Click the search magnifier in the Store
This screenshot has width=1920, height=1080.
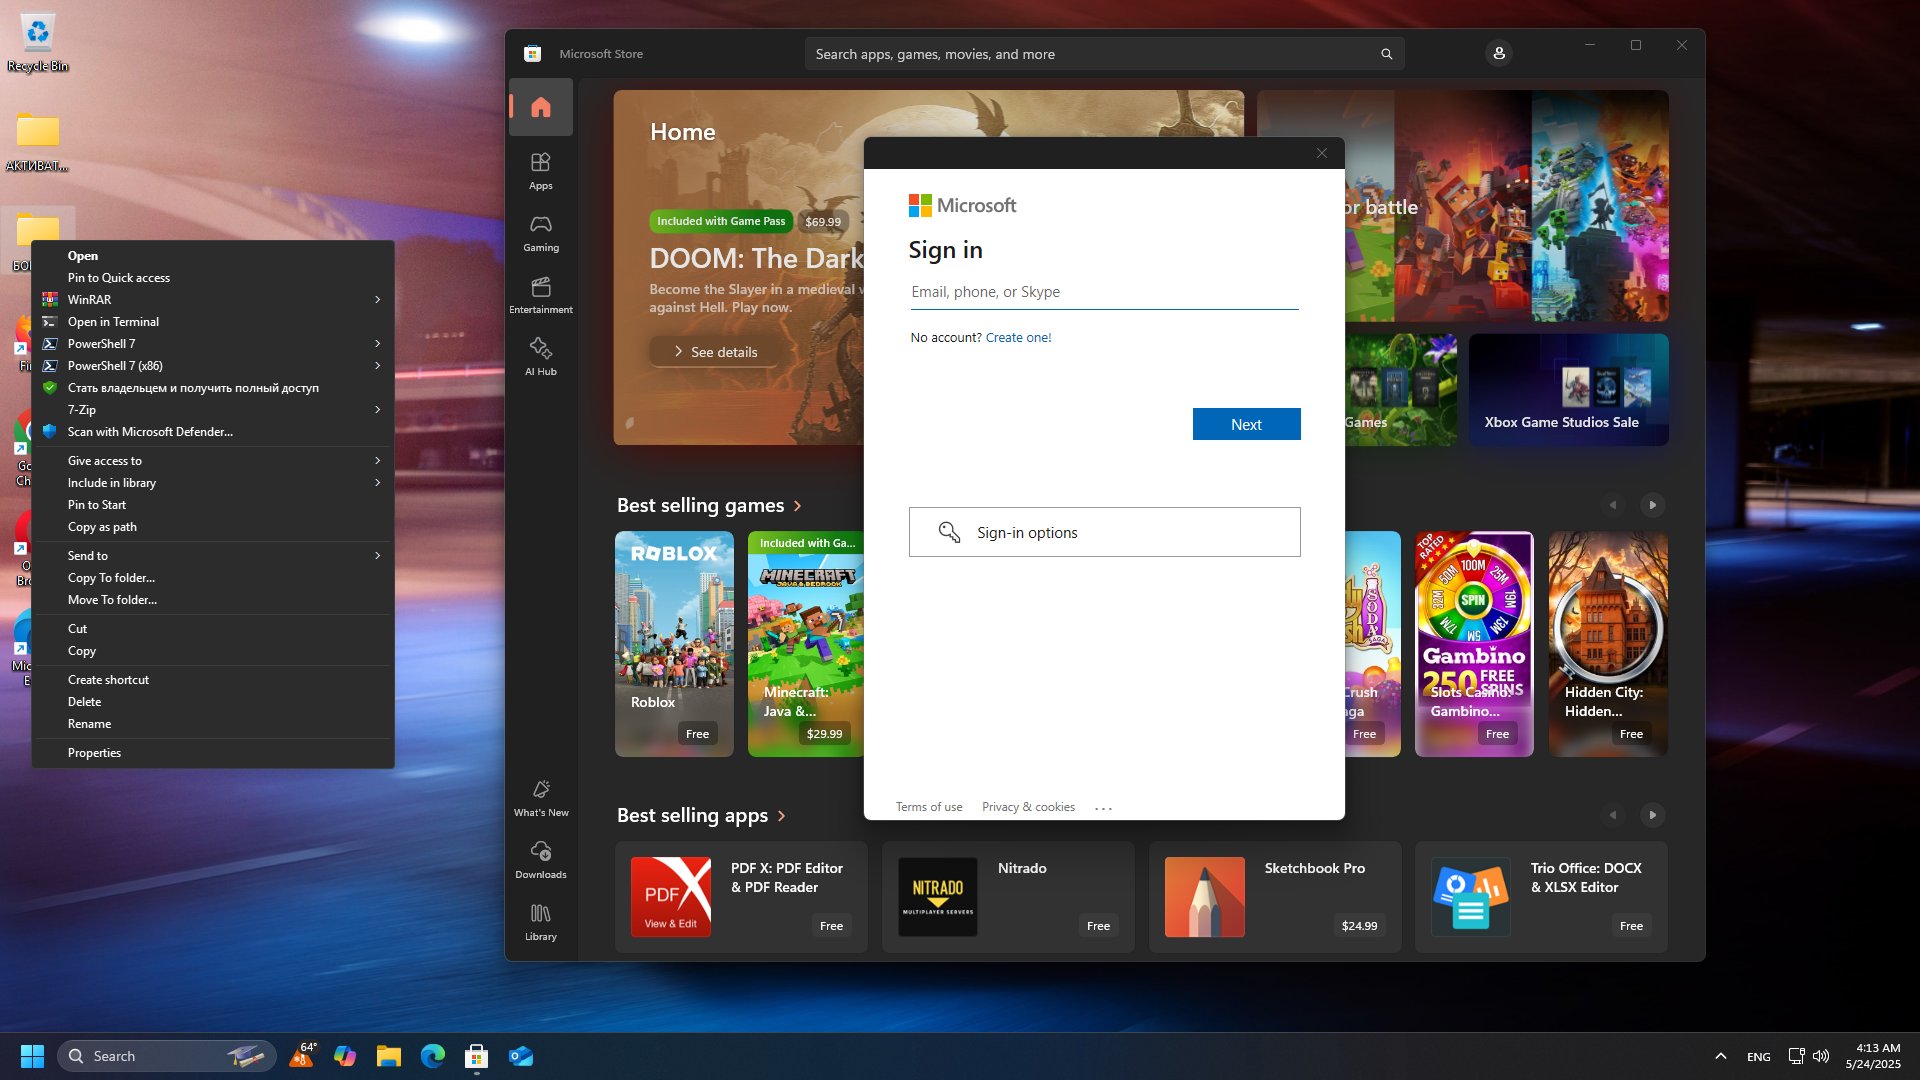pos(1386,54)
